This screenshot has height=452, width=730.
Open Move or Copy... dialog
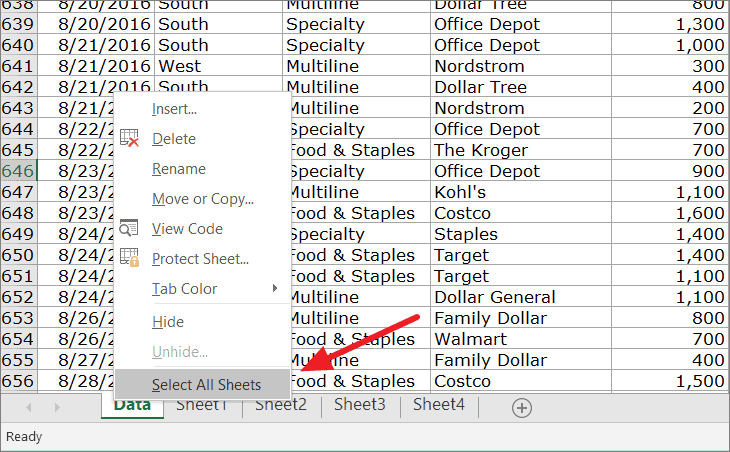coord(203,199)
